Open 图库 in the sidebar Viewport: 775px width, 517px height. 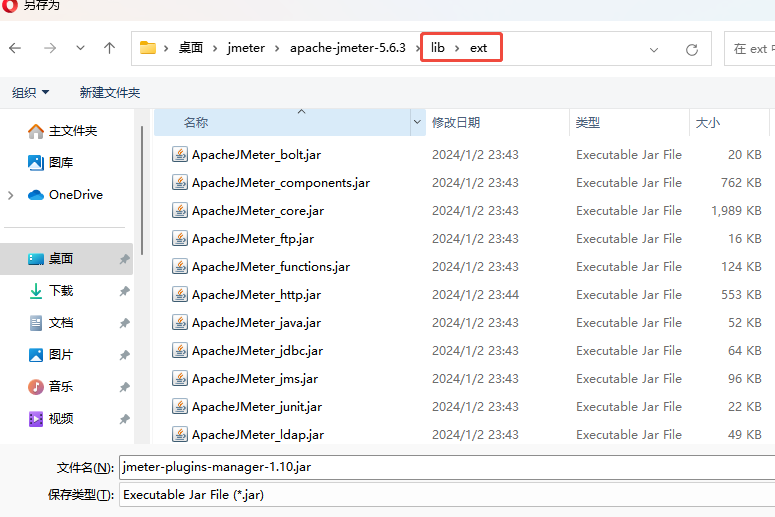[x=50, y=163]
